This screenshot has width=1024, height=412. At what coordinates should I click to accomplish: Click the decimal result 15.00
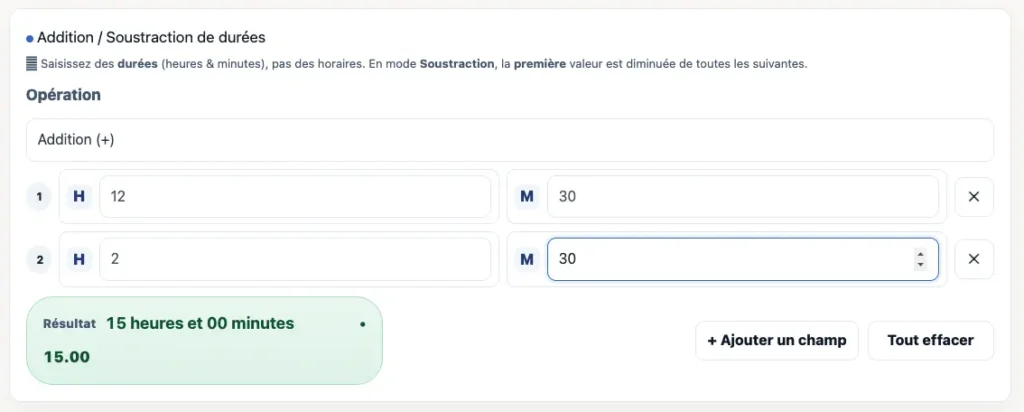67,356
